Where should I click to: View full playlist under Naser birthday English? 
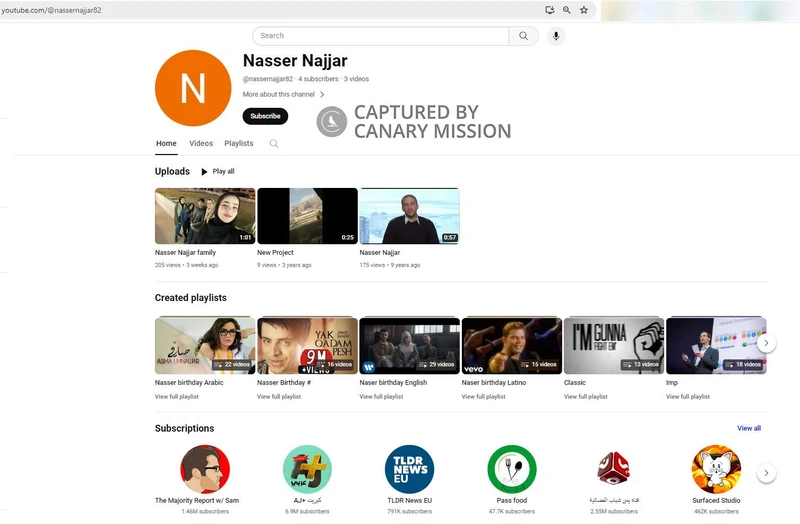[x=381, y=396]
